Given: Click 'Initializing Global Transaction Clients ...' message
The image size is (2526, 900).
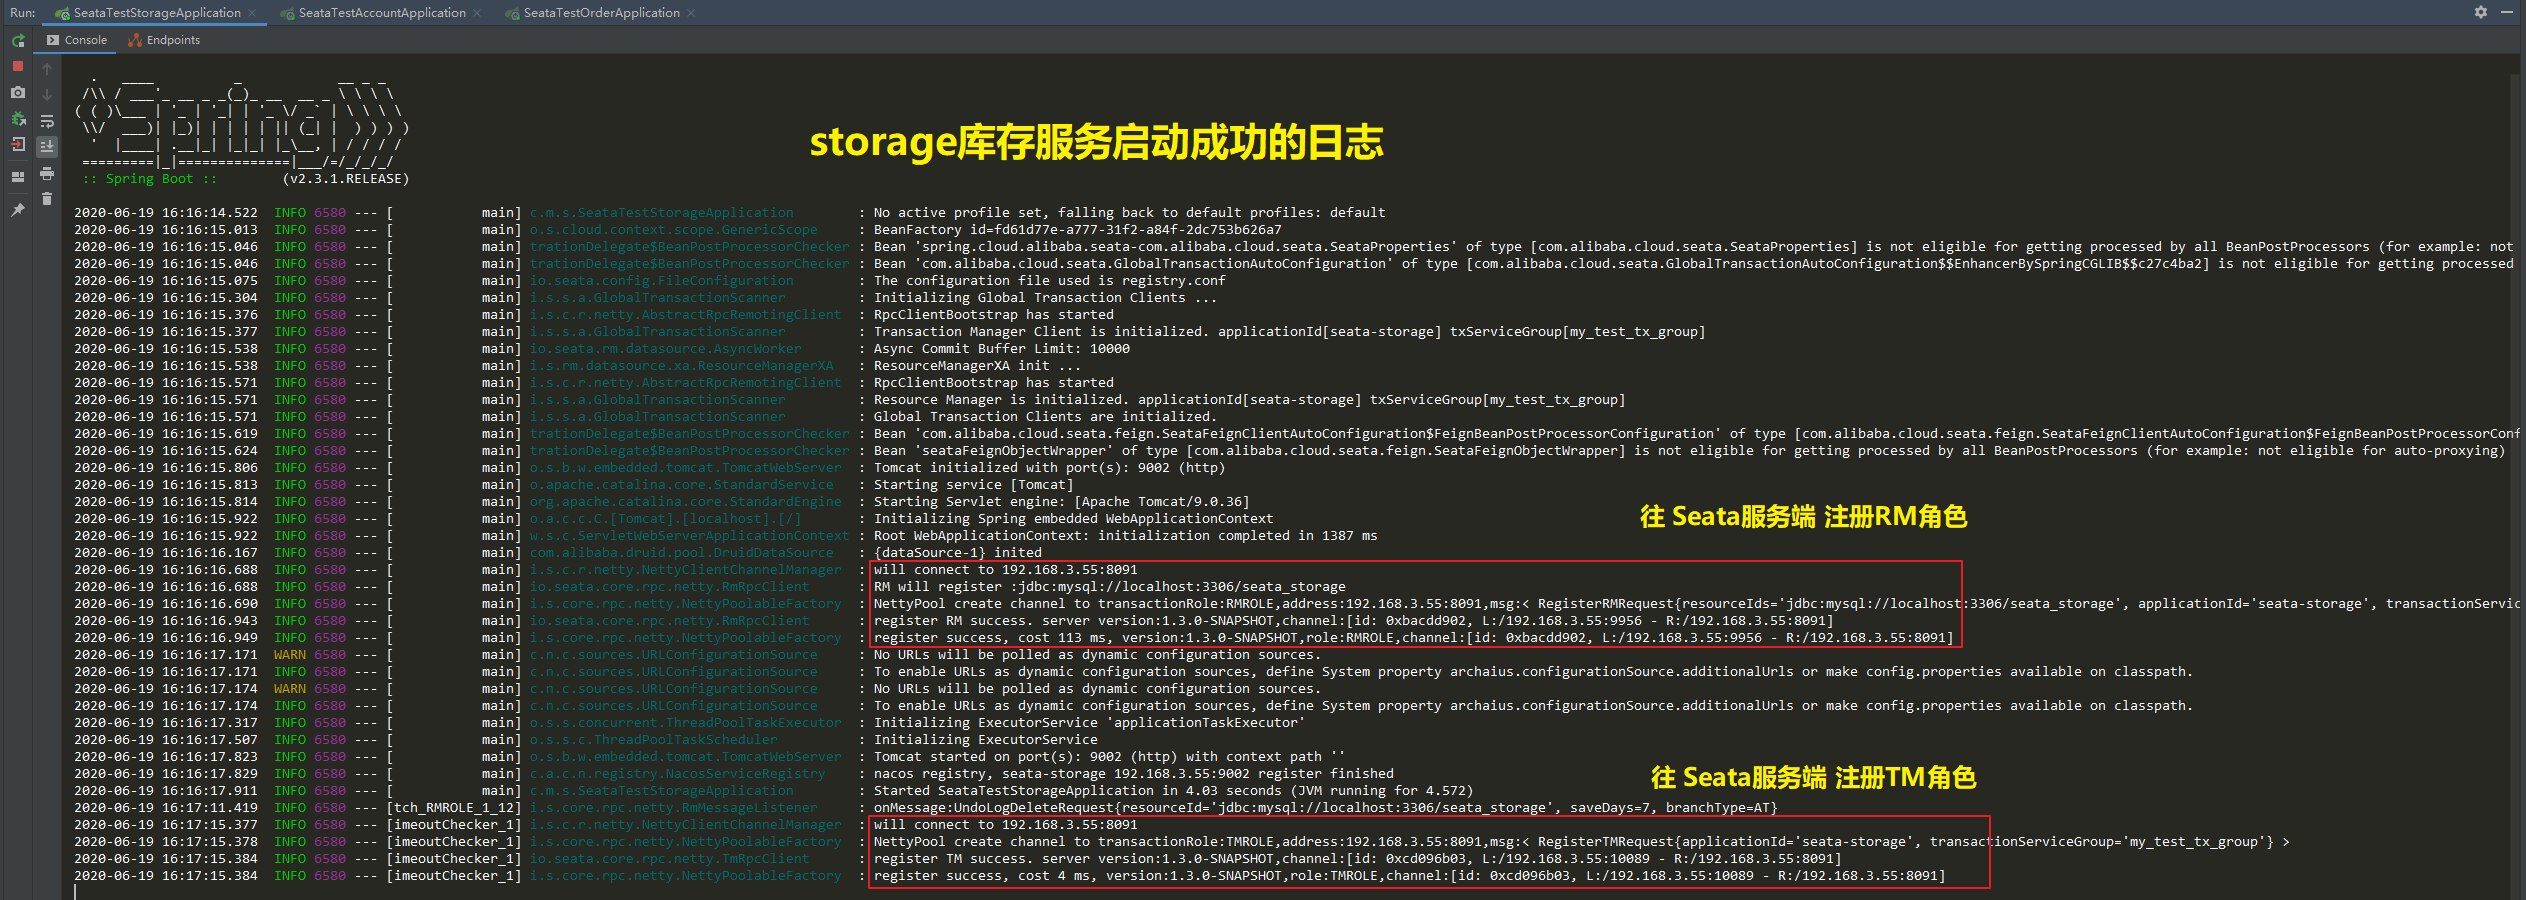Looking at the screenshot, I should point(1046,298).
